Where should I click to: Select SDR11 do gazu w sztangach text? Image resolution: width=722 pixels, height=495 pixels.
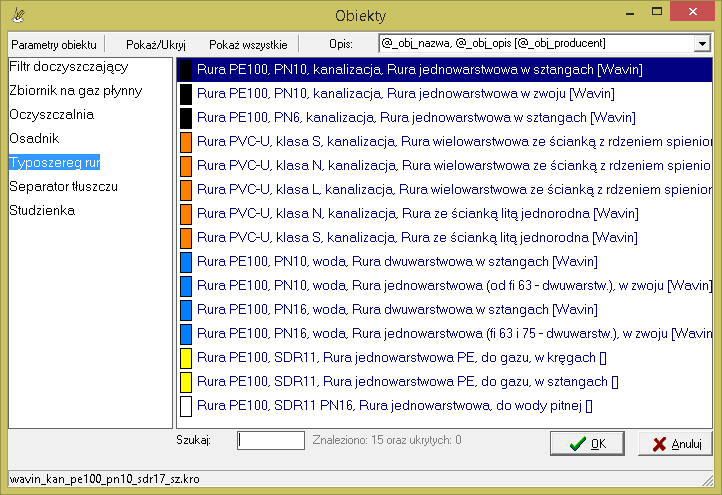point(408,381)
